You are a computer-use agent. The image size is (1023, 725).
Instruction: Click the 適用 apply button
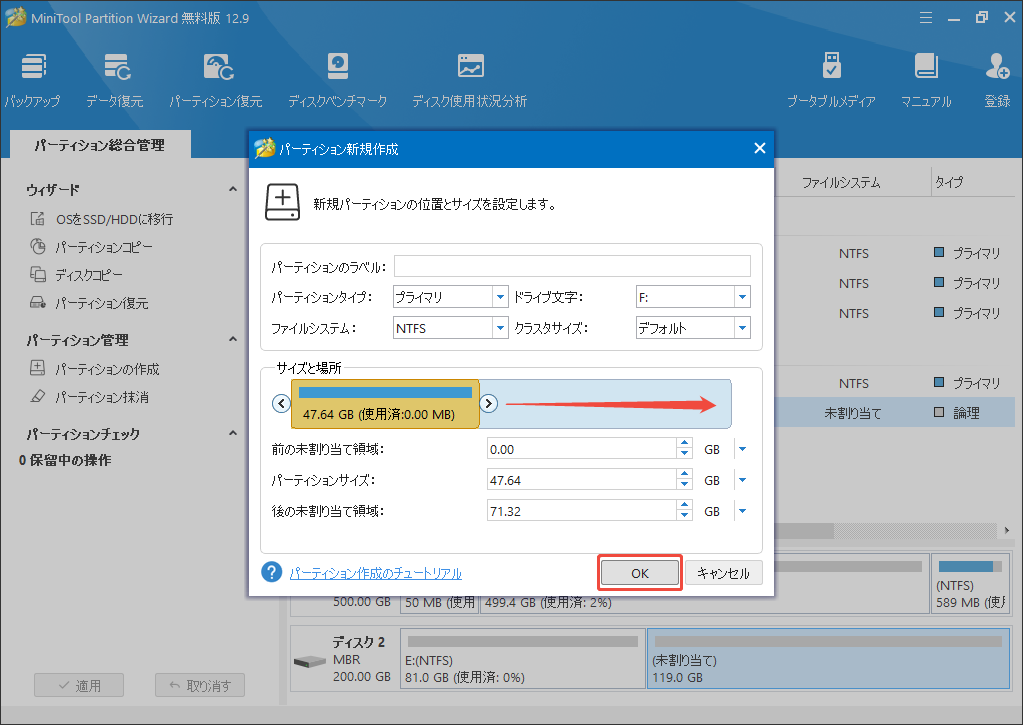click(79, 685)
